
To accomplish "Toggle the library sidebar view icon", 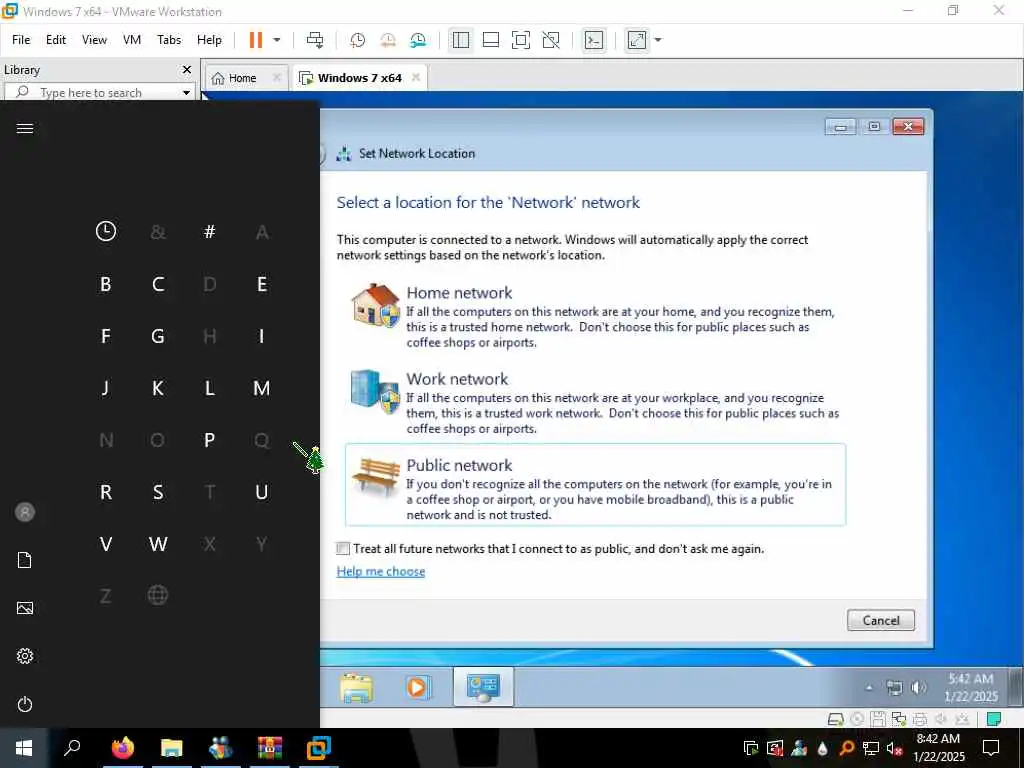I will pos(460,40).
